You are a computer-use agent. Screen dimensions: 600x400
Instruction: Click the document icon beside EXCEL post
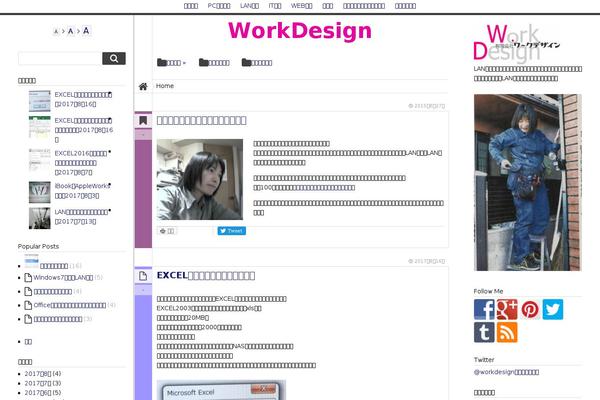click(143, 276)
